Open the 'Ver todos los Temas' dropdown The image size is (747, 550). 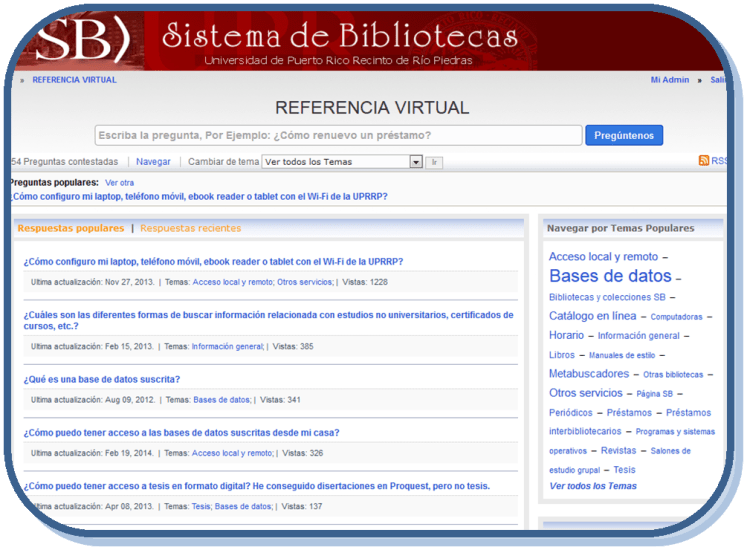[342, 162]
